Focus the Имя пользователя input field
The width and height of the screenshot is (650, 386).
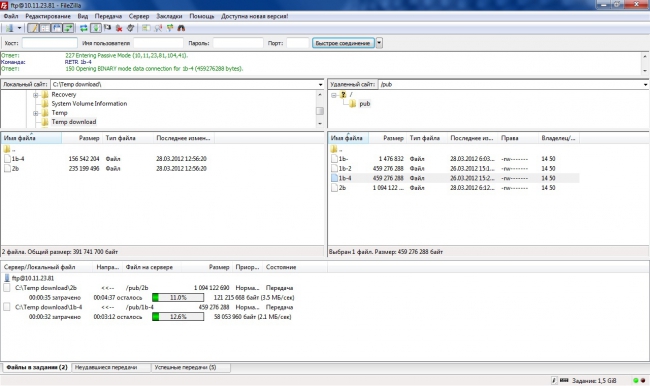tap(158, 43)
